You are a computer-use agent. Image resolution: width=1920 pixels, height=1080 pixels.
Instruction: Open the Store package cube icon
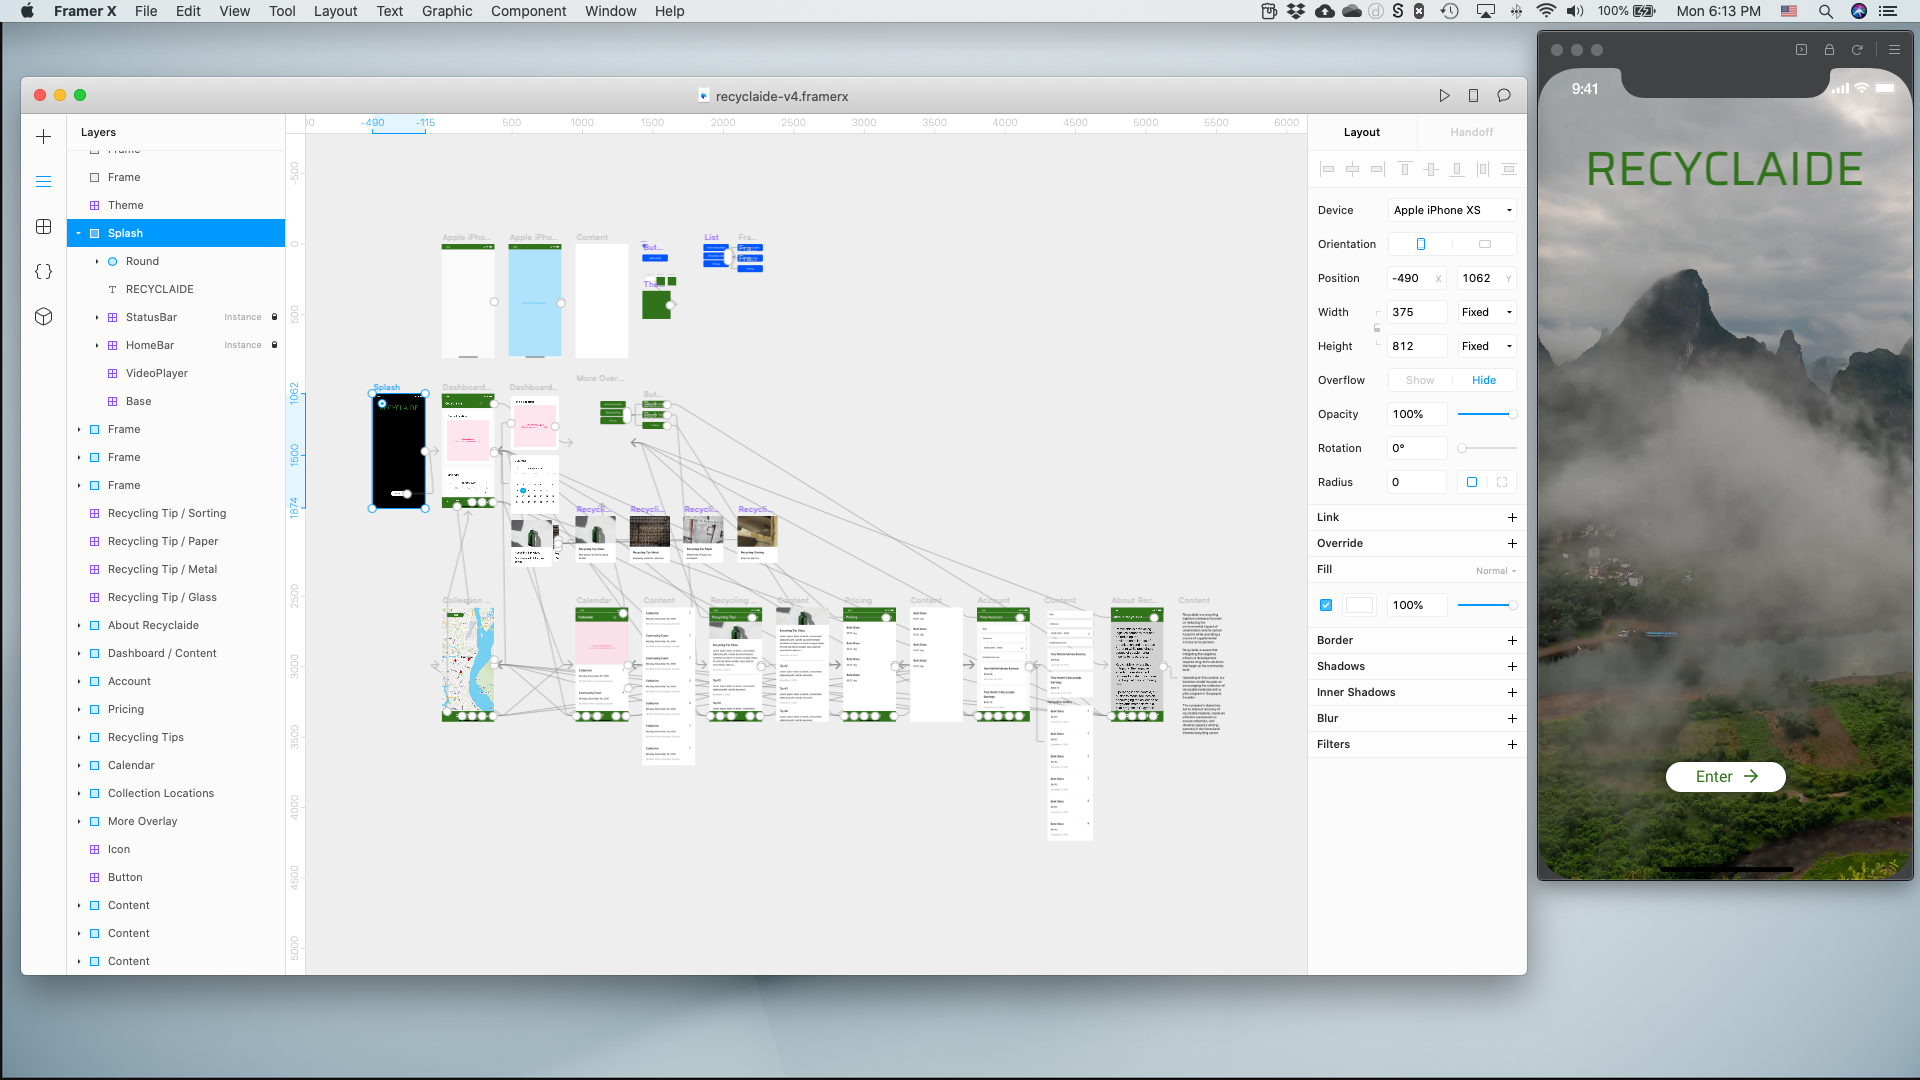pos(43,317)
